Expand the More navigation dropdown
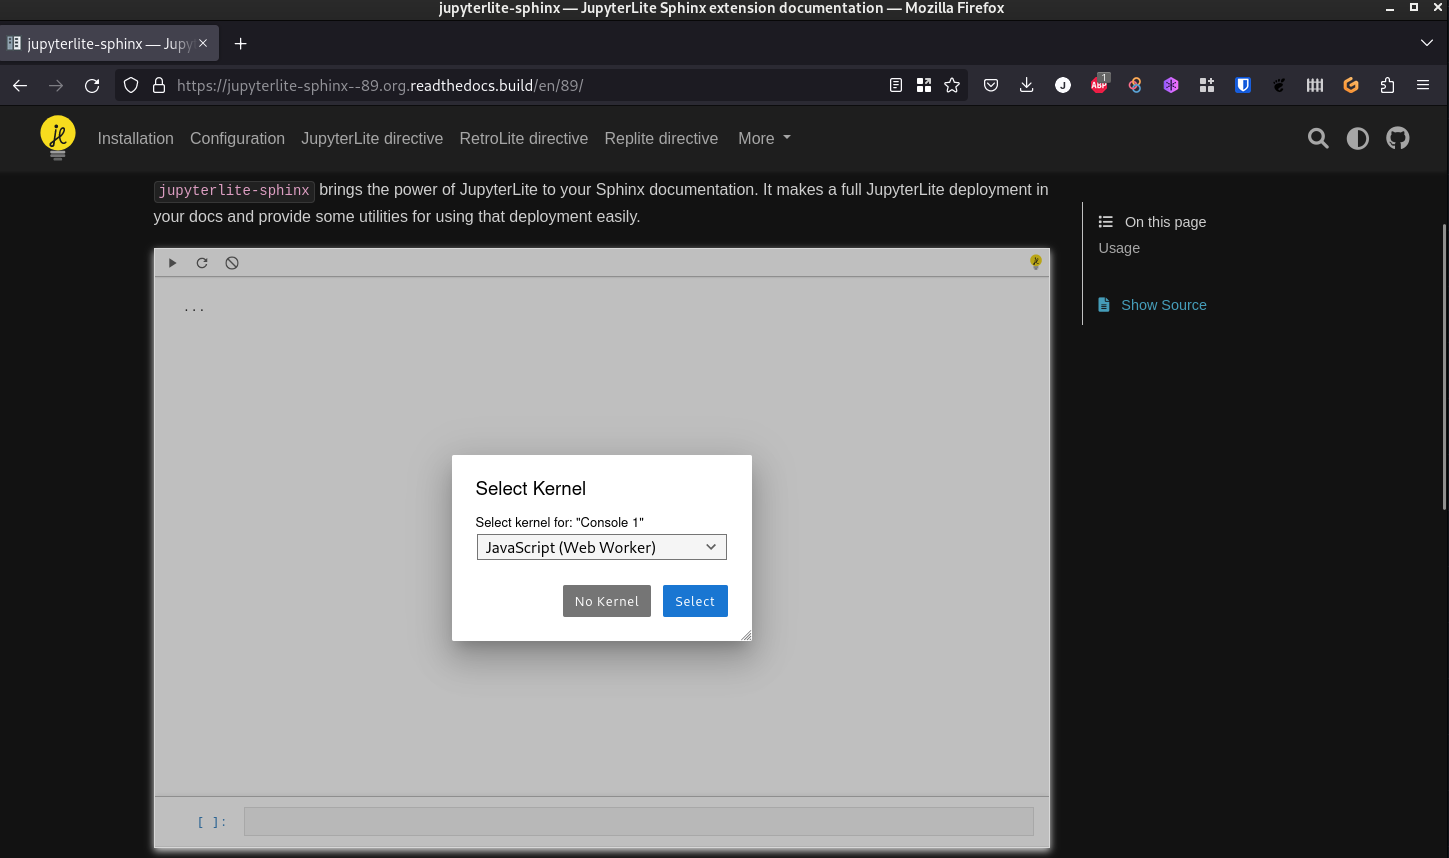The image size is (1449, 858). tap(764, 138)
